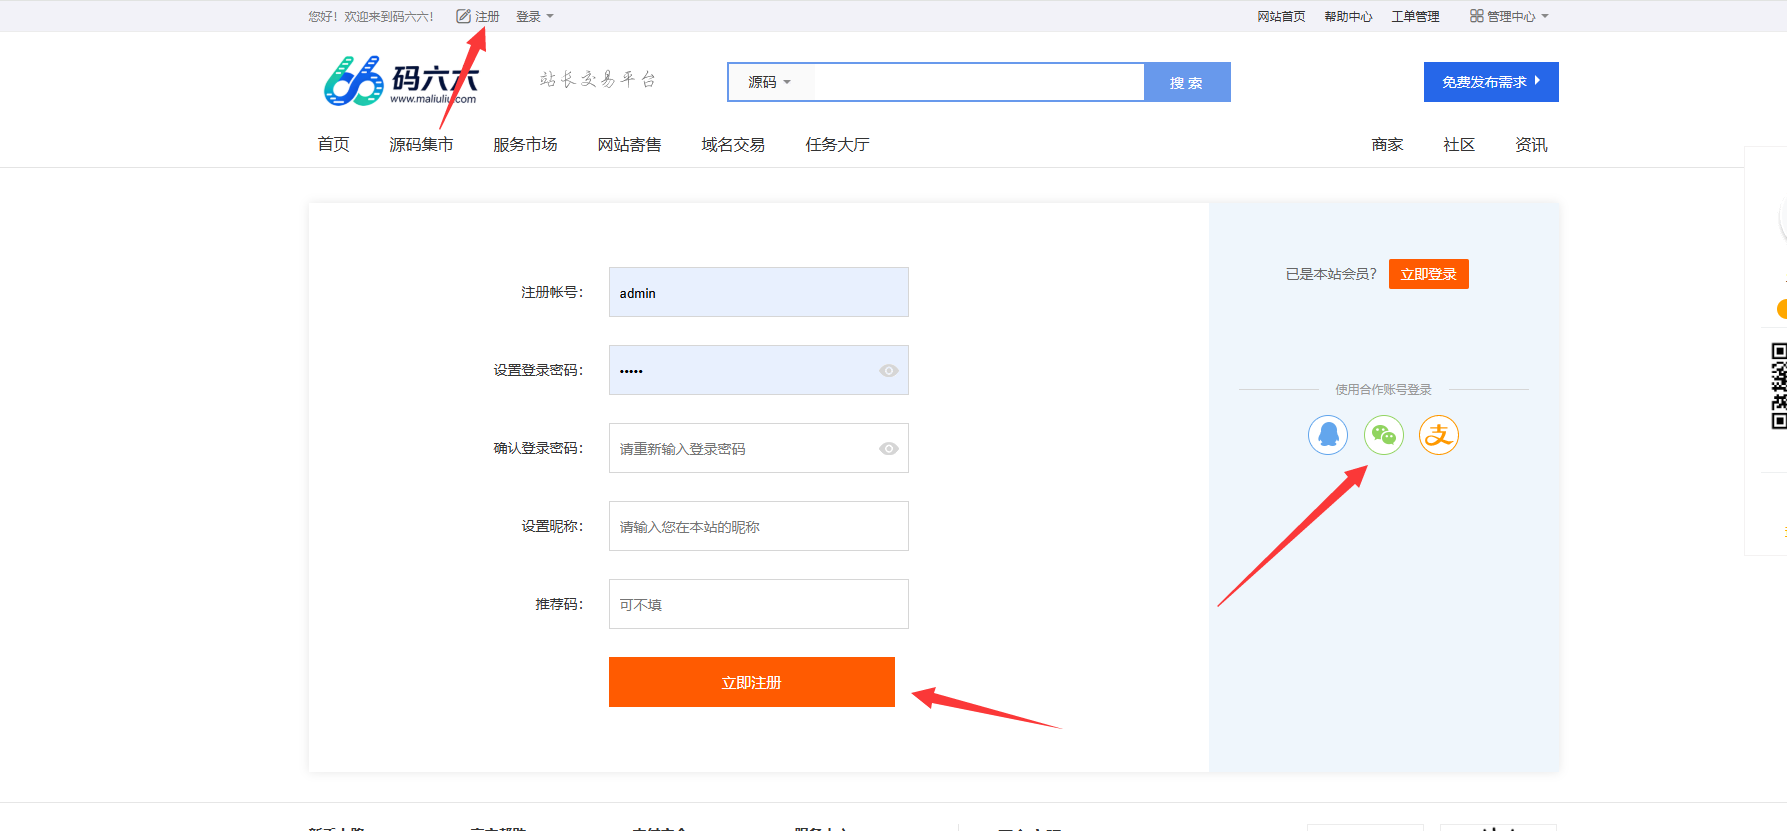Screen dimensions: 1787x831
Task: Toggle visibility of 确认登录密码 field
Action: coord(888,449)
